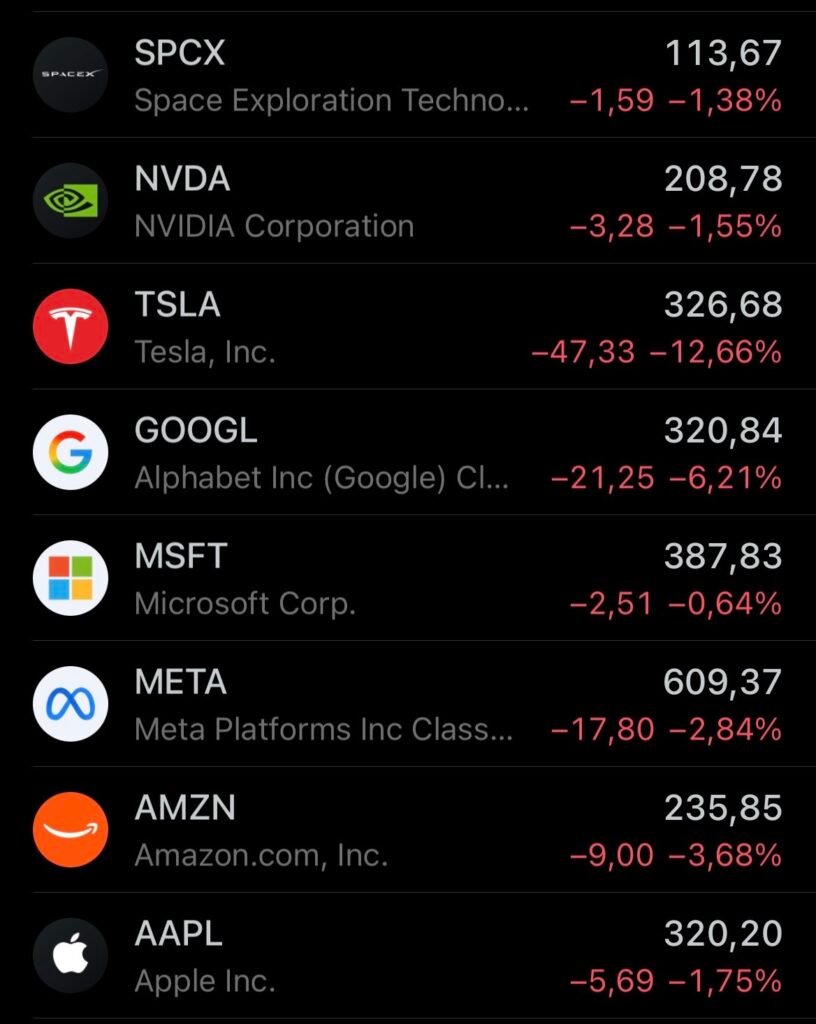Toggle Apple's change value −5,69 −1,75%
816x1024 pixels.
click(x=676, y=981)
